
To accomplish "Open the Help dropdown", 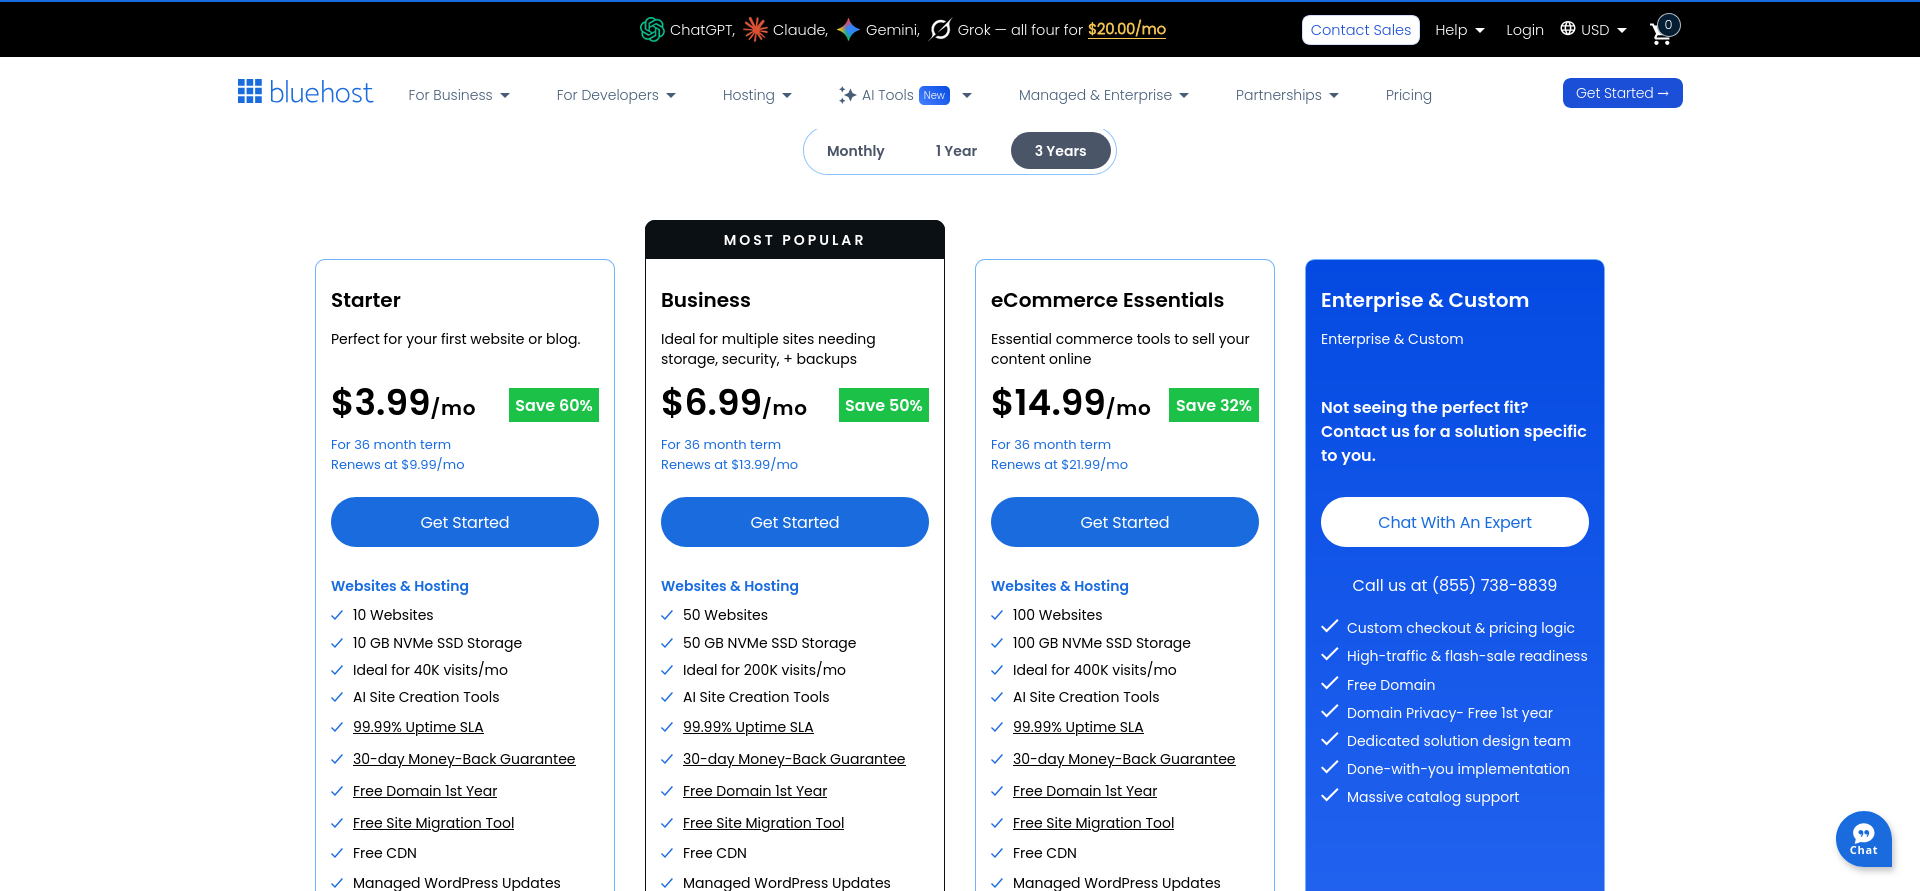I will tap(1460, 30).
